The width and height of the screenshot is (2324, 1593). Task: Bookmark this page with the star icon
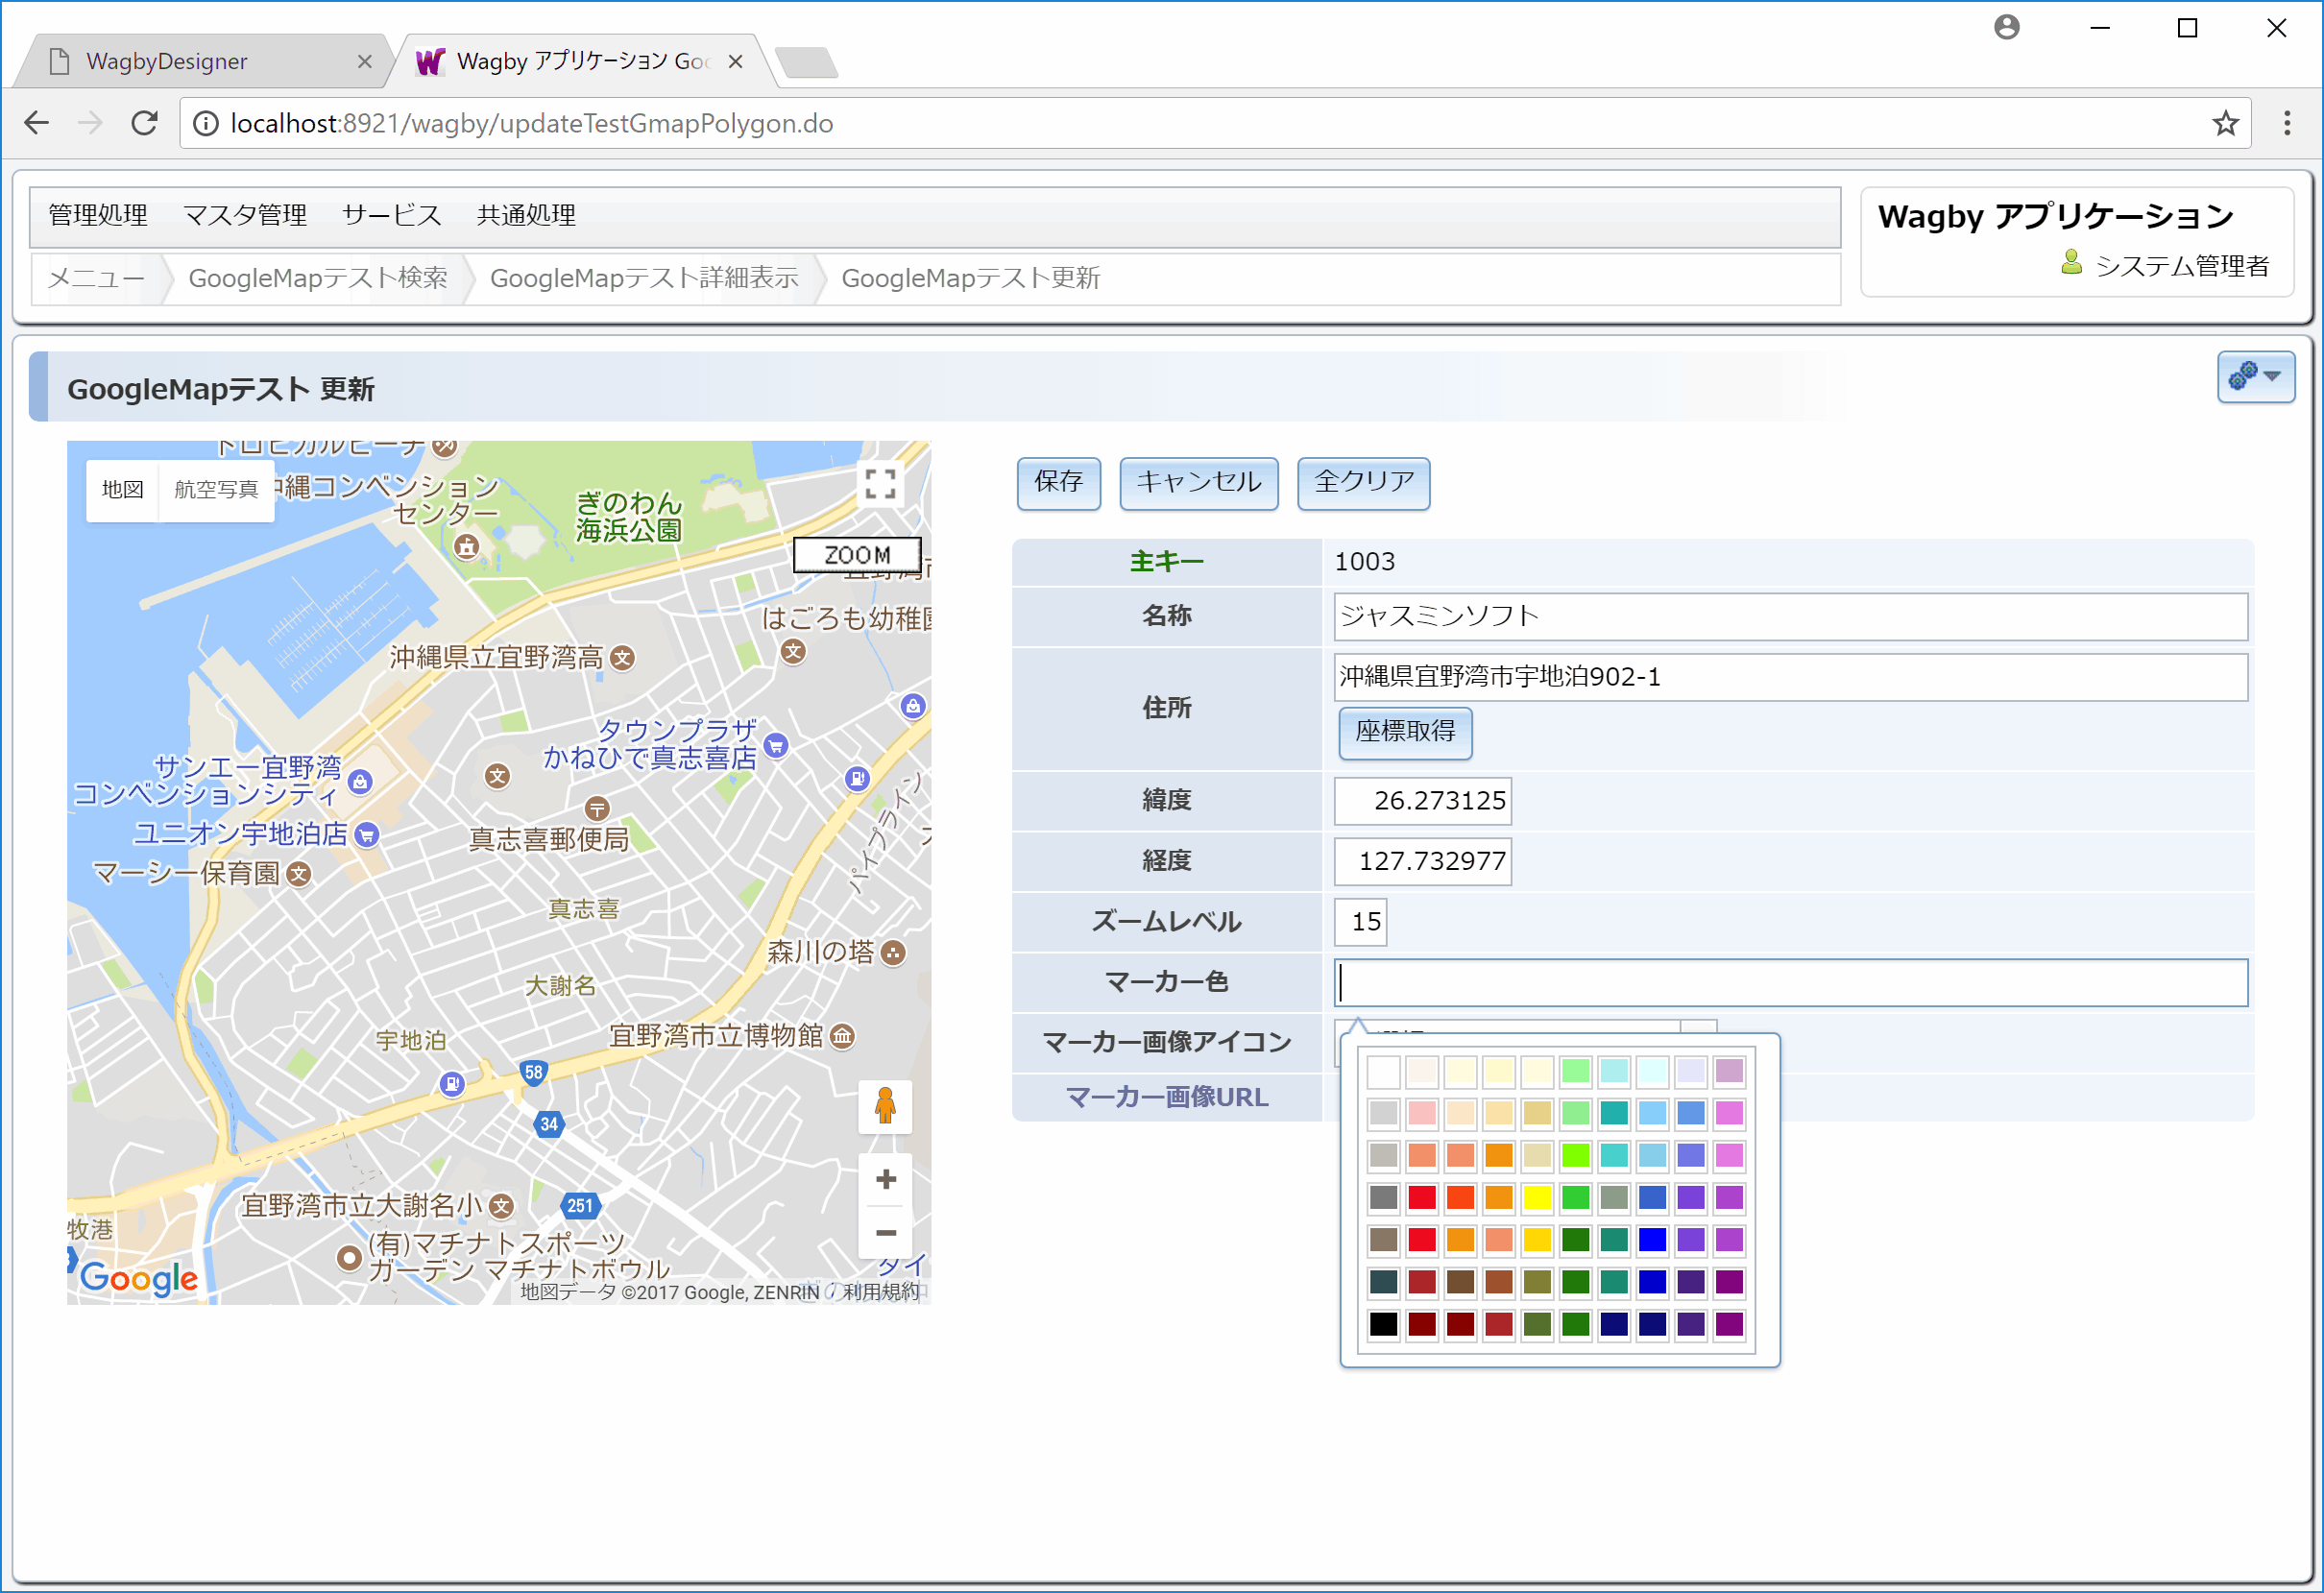point(2224,123)
